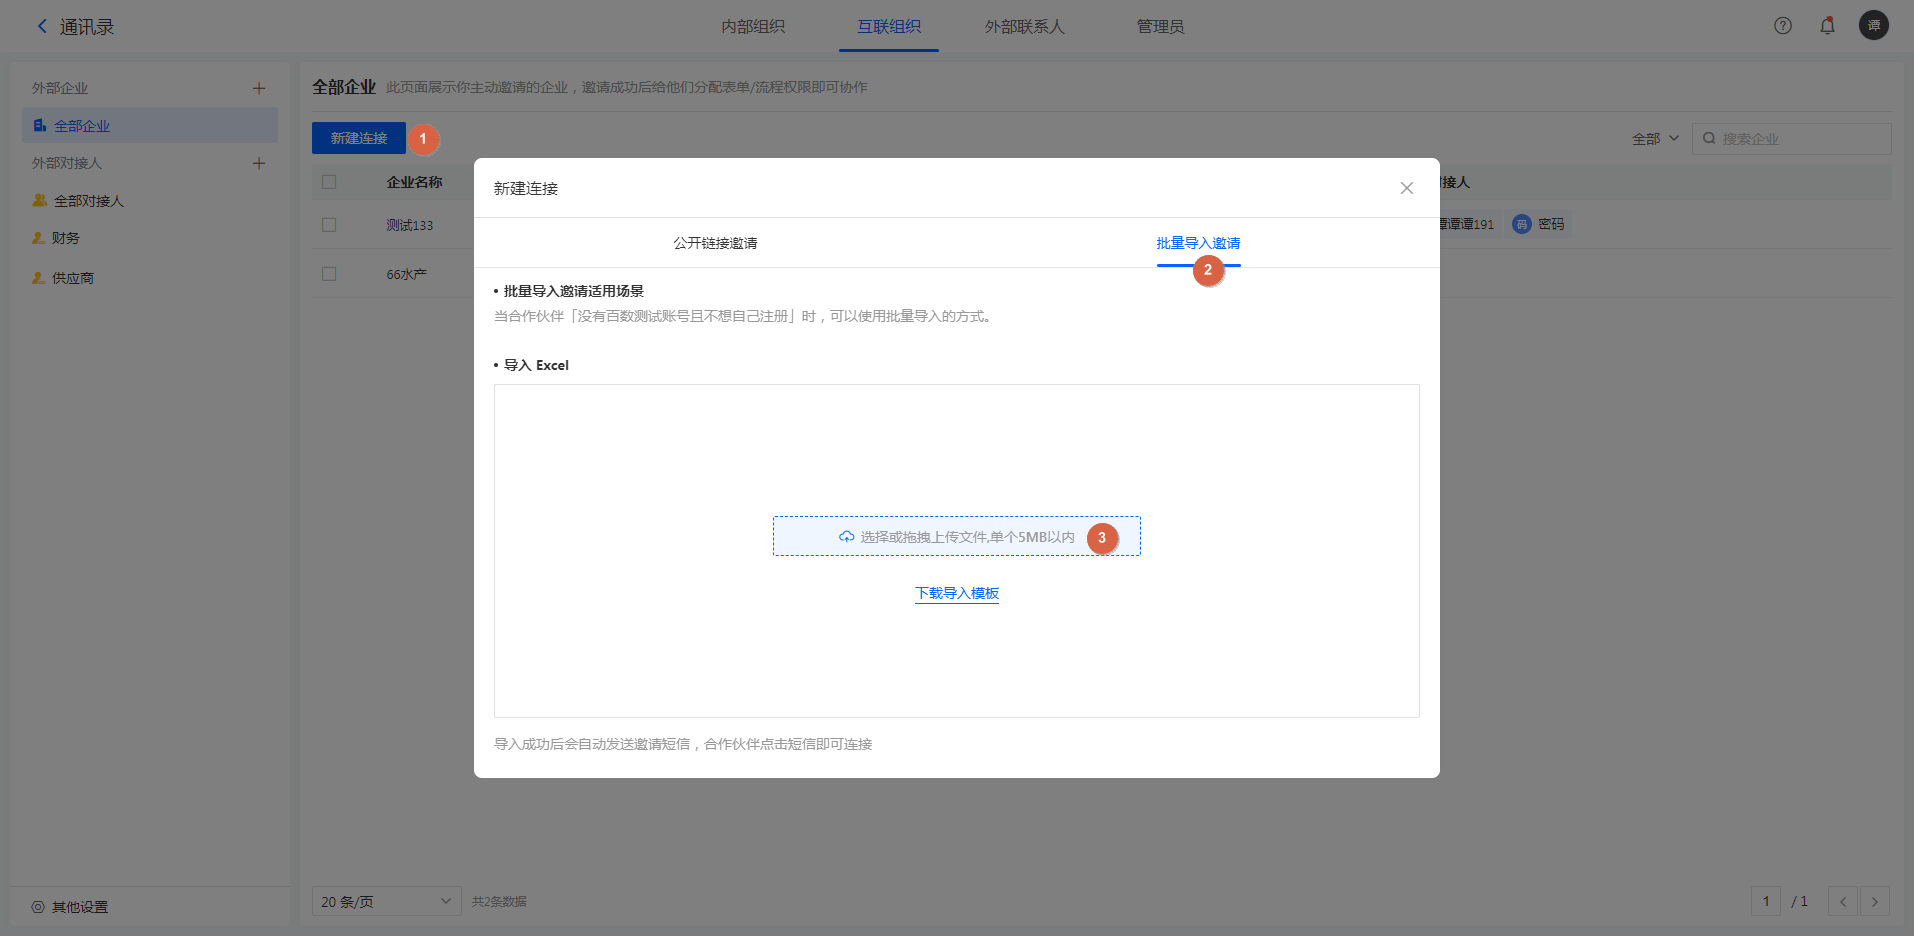Close the 新建连接 dialog
This screenshot has height=936, width=1914.
[1406, 188]
